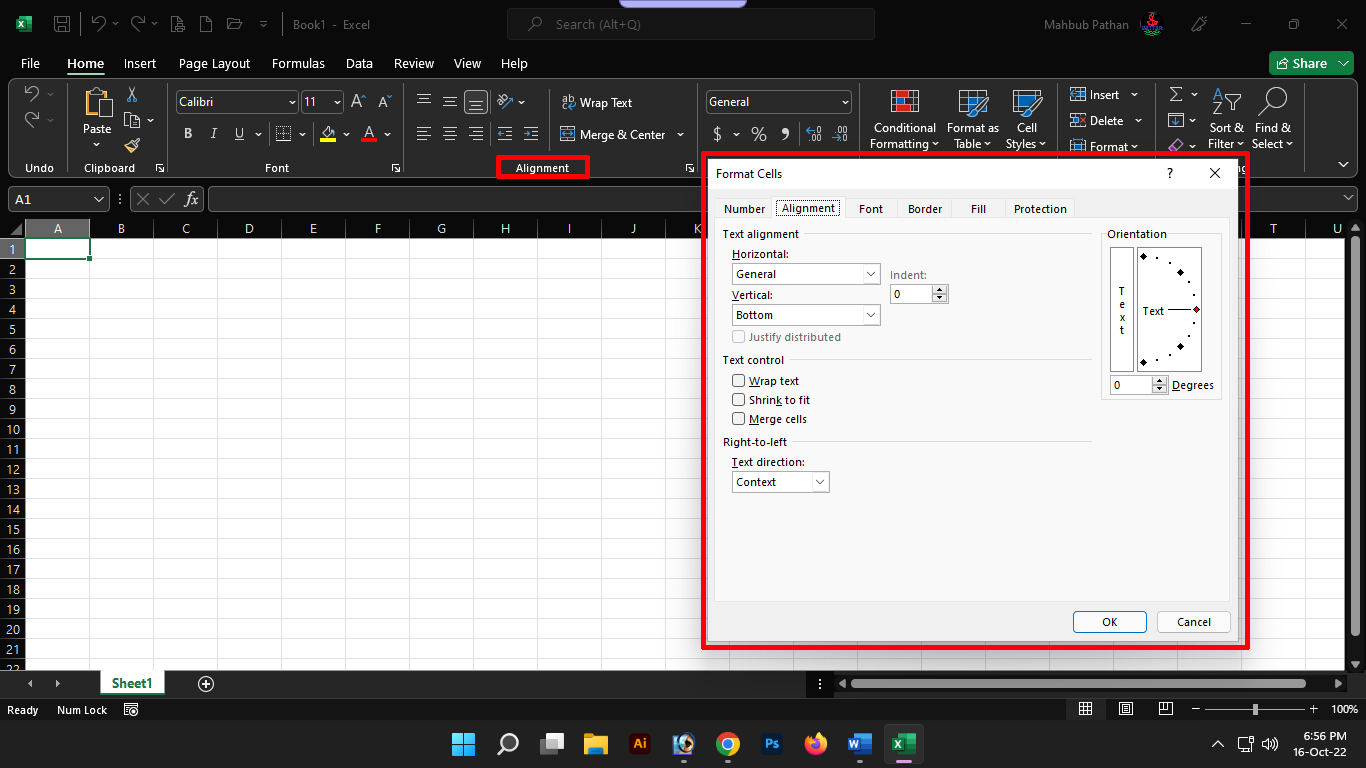This screenshot has height=768, width=1366.
Task: Check the Shrink to fit option
Action: 739,400
